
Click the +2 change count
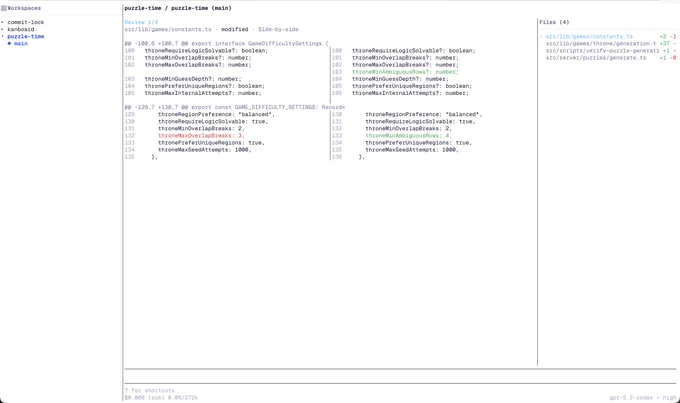coord(663,36)
